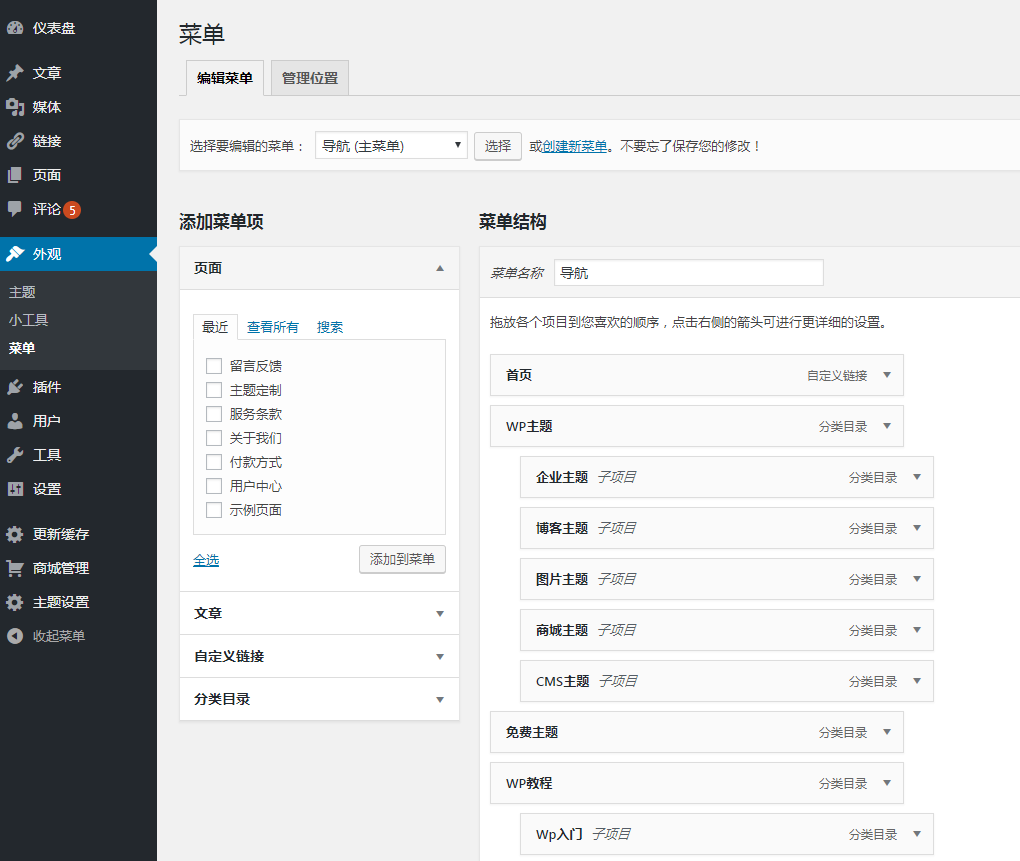Image resolution: width=1020 pixels, height=861 pixels.
Task: Open the 菜单 submenu item
Action: [x=22, y=348]
